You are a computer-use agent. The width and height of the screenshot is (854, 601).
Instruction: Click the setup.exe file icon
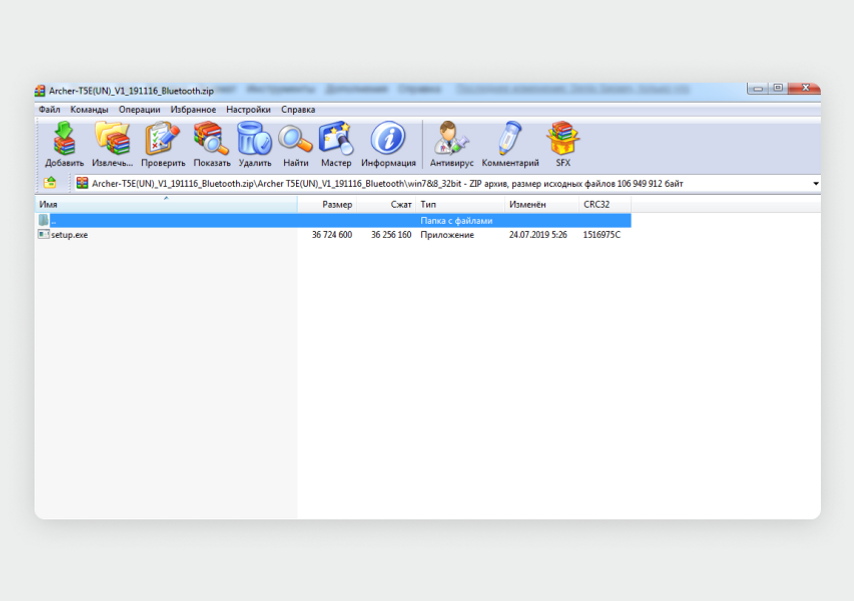(44, 234)
